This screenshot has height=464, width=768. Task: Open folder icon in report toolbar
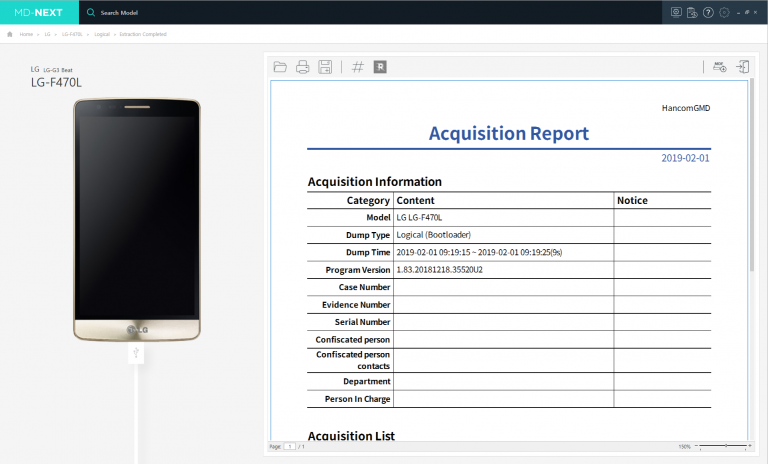coord(280,67)
